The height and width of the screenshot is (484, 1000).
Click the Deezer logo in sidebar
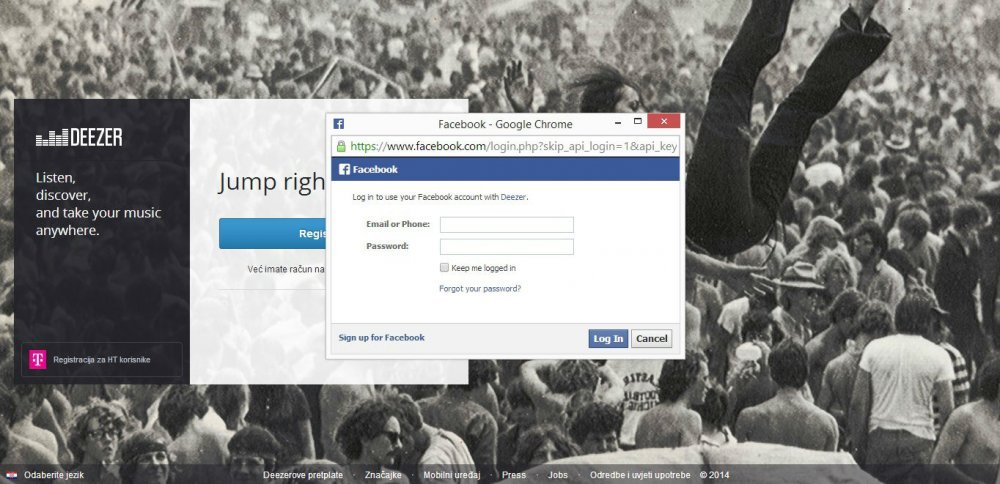(79, 137)
